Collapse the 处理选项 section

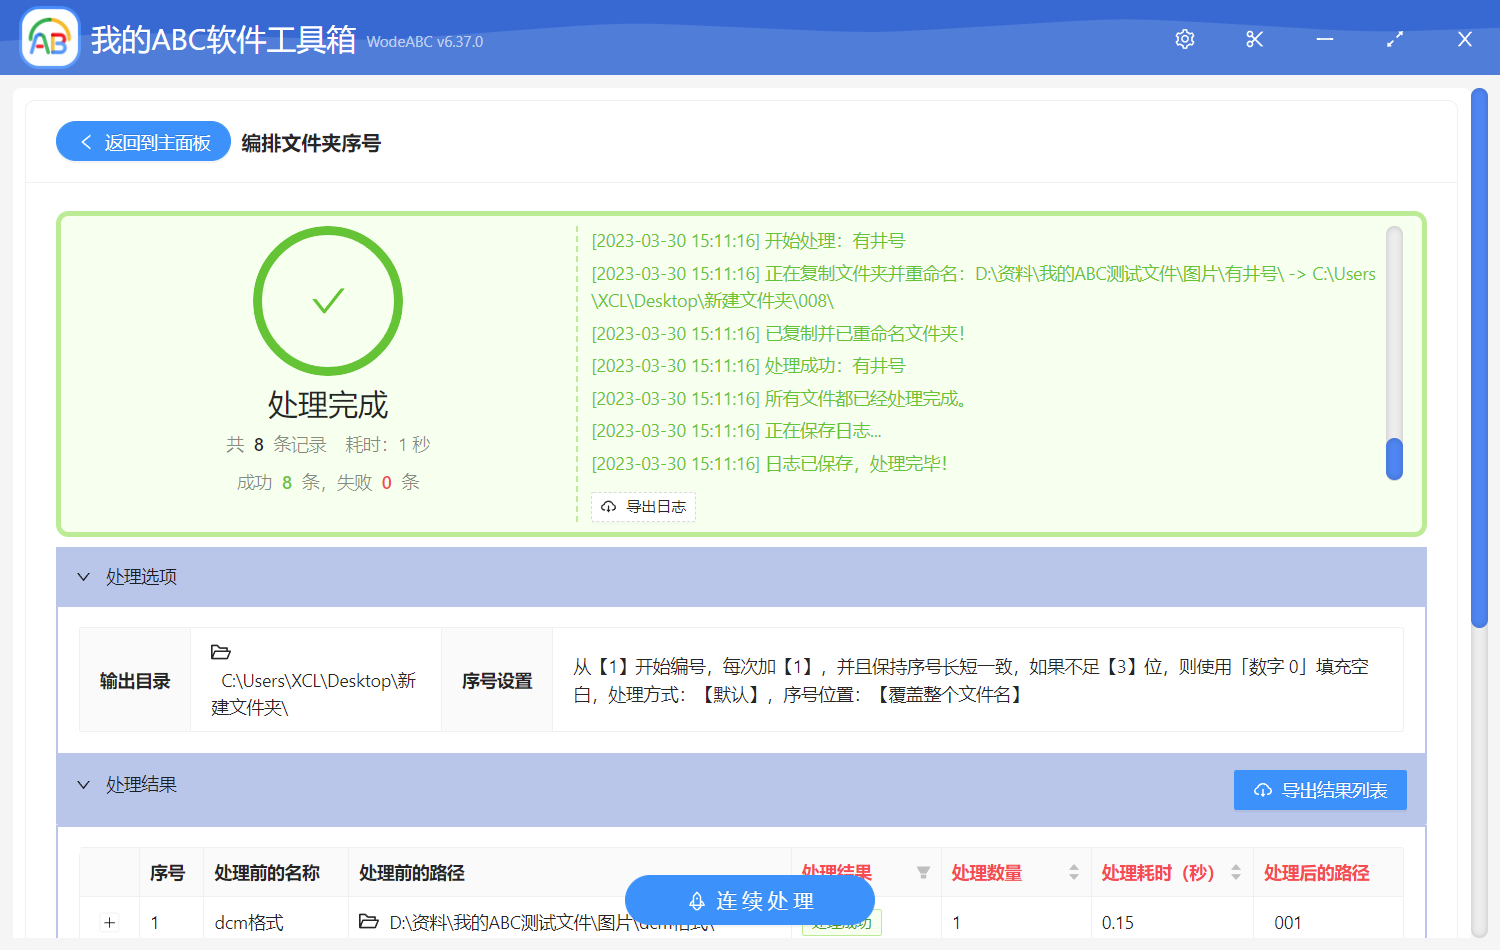[84, 577]
